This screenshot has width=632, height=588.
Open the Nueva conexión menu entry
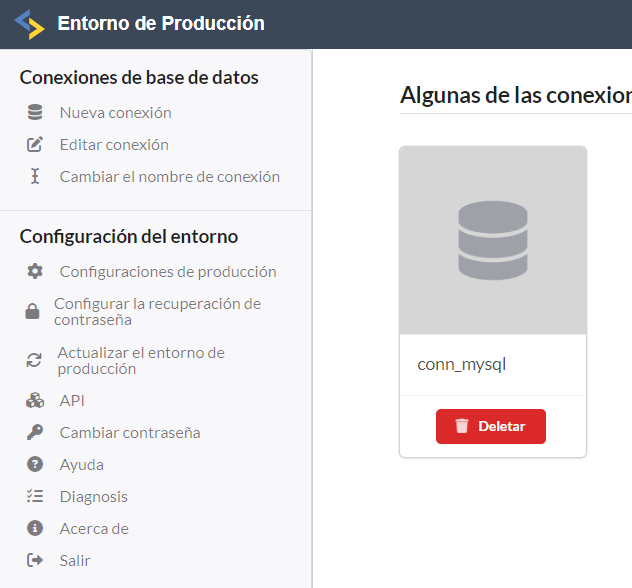tap(115, 113)
